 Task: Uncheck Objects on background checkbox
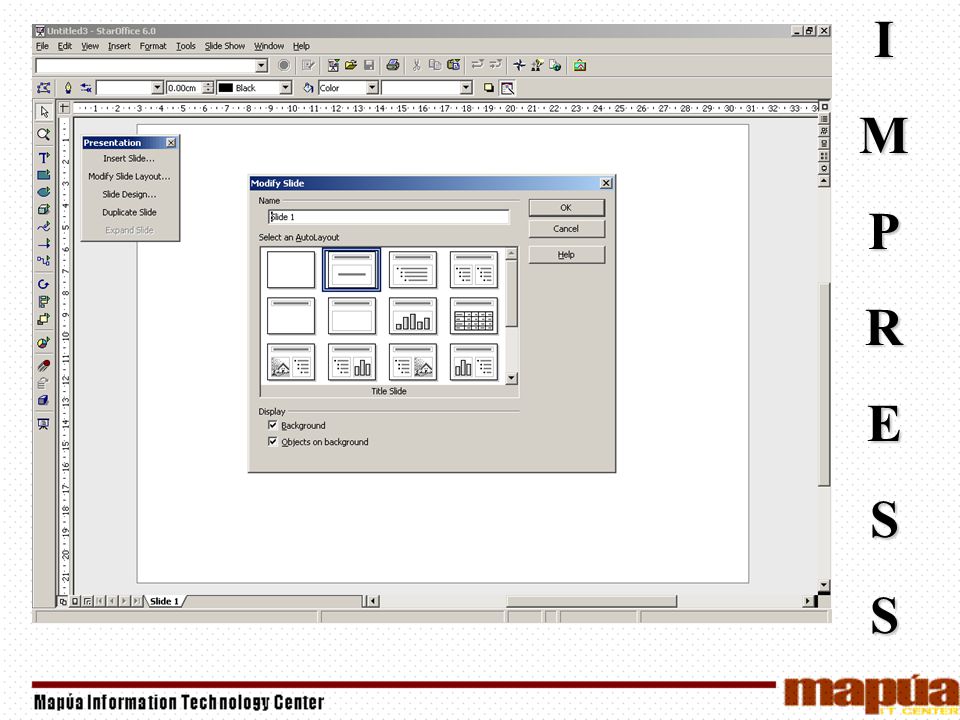(x=272, y=441)
